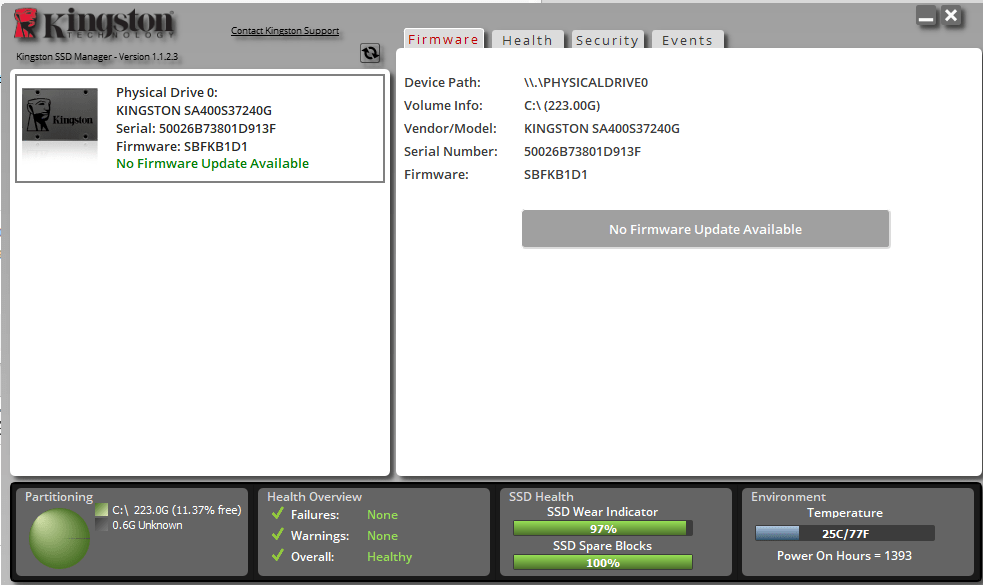The width and height of the screenshot is (983, 585).
Task: Click the Partitioning panel heading
Action: (x=59, y=497)
